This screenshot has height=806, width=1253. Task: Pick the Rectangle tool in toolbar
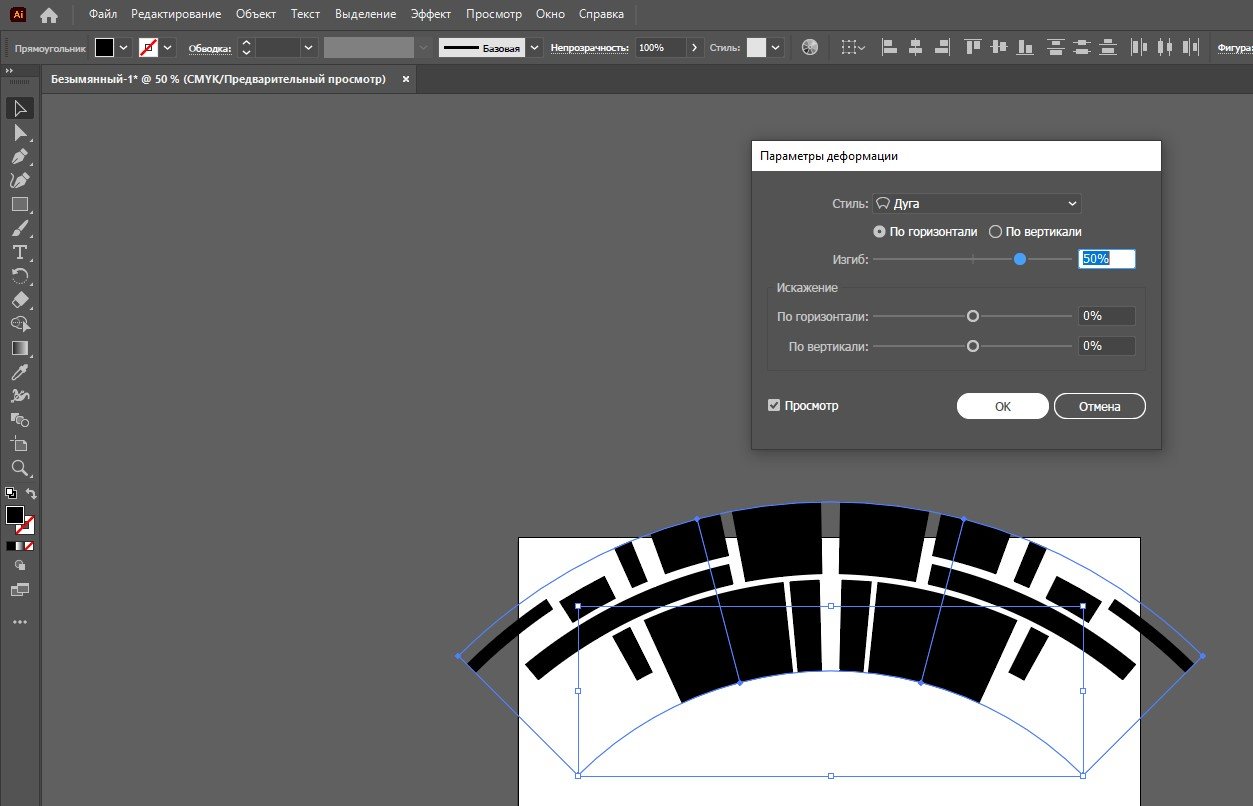click(x=19, y=204)
